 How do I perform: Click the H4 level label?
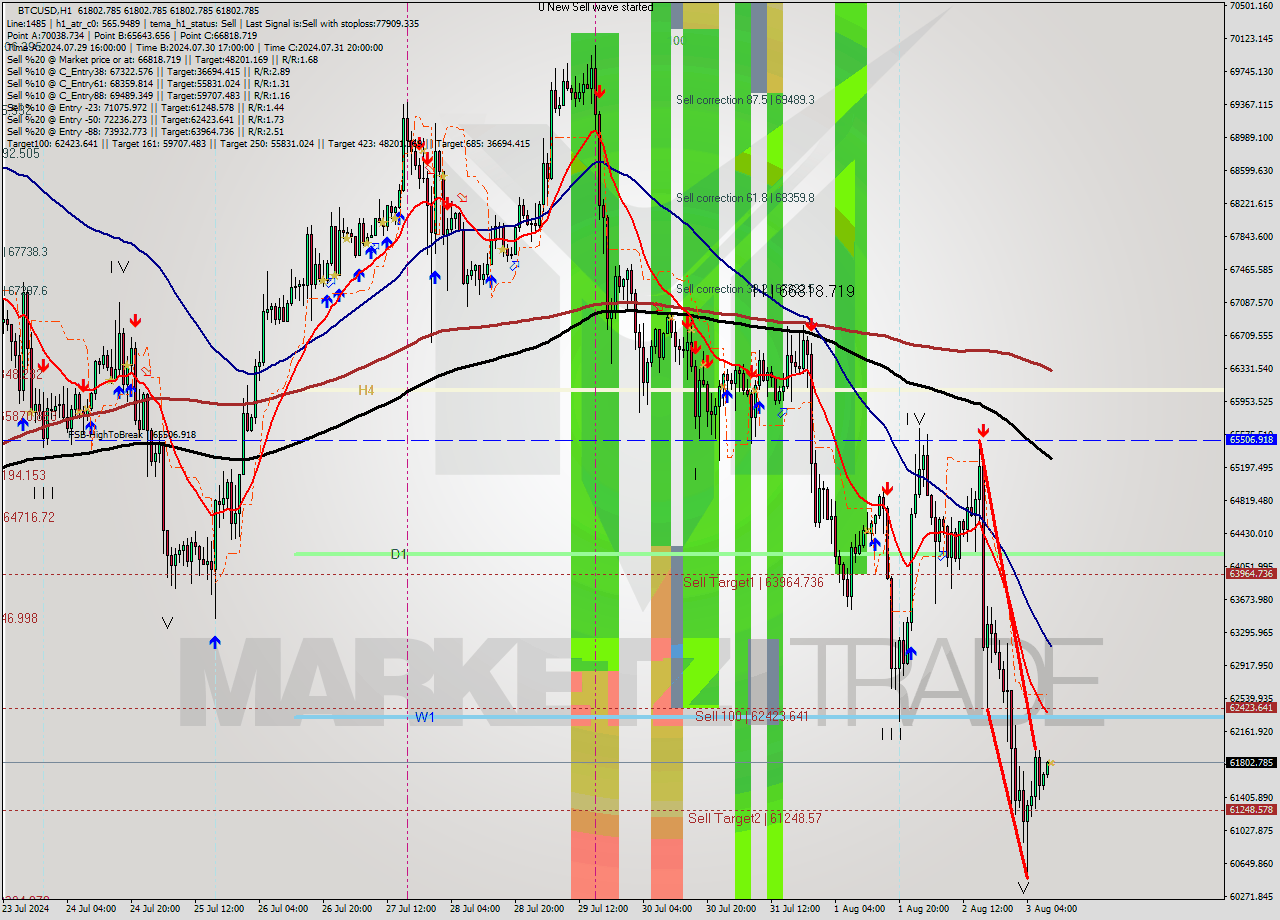pyautogui.click(x=366, y=390)
